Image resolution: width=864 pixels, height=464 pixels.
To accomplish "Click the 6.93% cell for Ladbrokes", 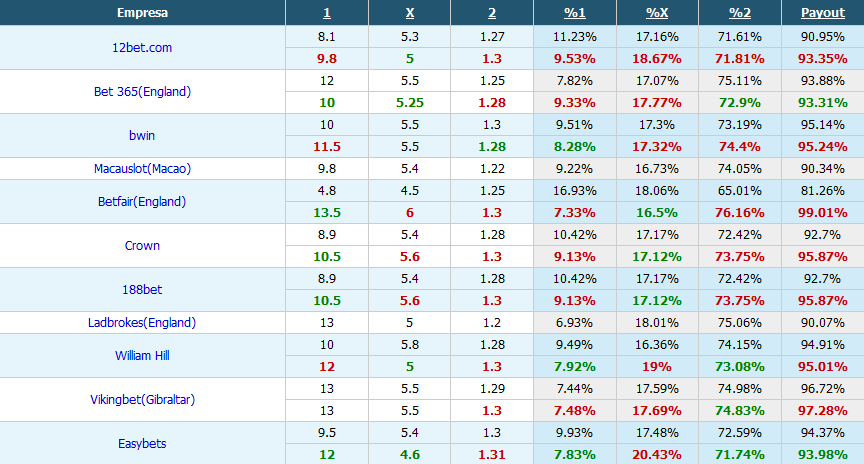I will pos(575,323).
